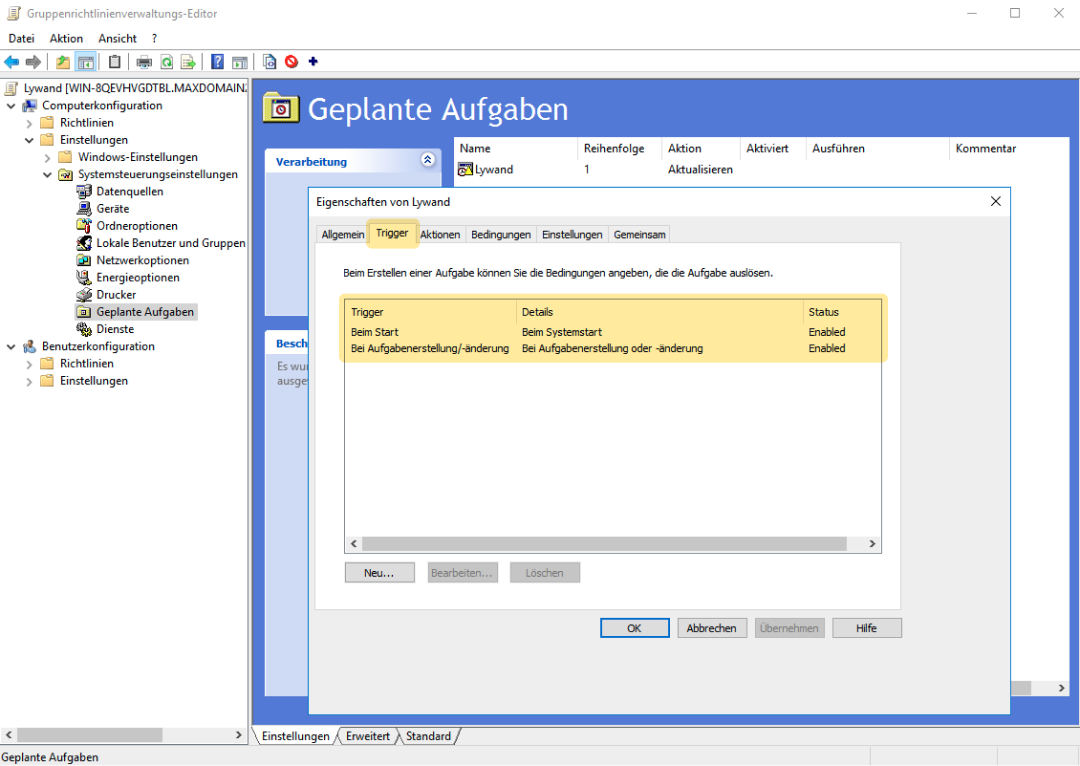Click the dark blue plus icon
The height and width of the screenshot is (766, 1080).
313,61
